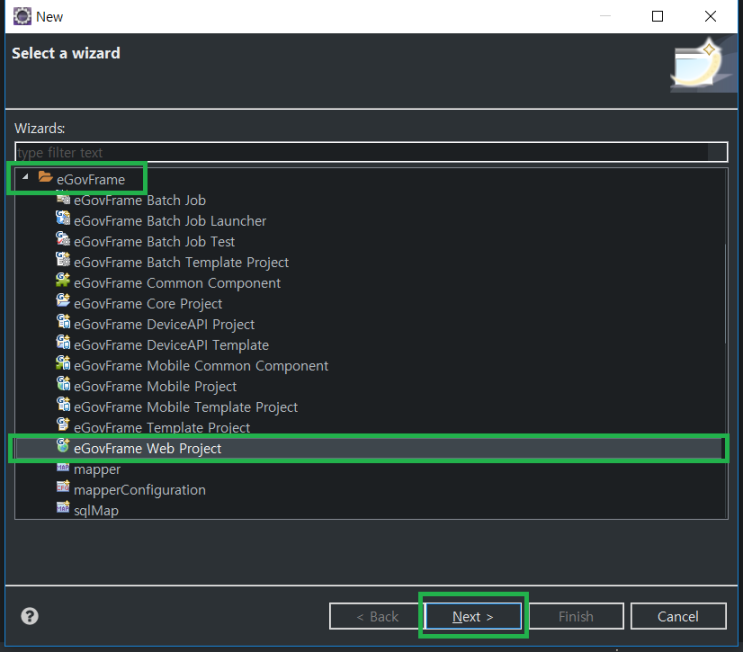
Task: Click the Next button
Action: click(x=473, y=616)
